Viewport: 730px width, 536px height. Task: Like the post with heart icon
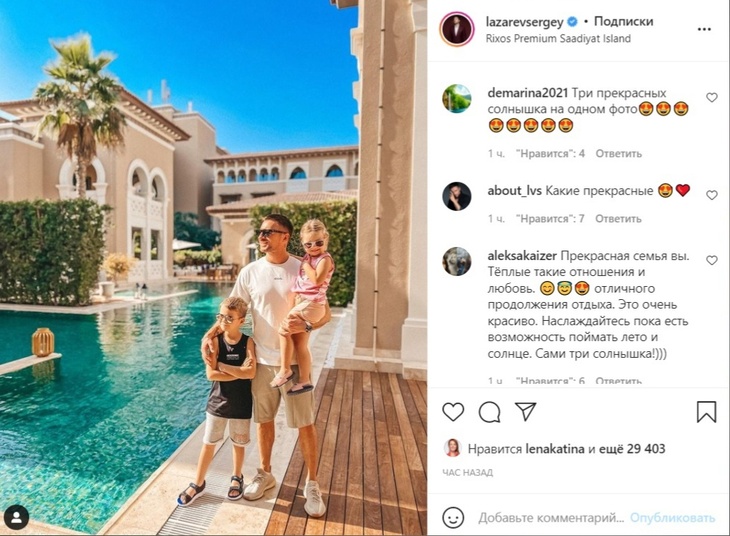[453, 412]
